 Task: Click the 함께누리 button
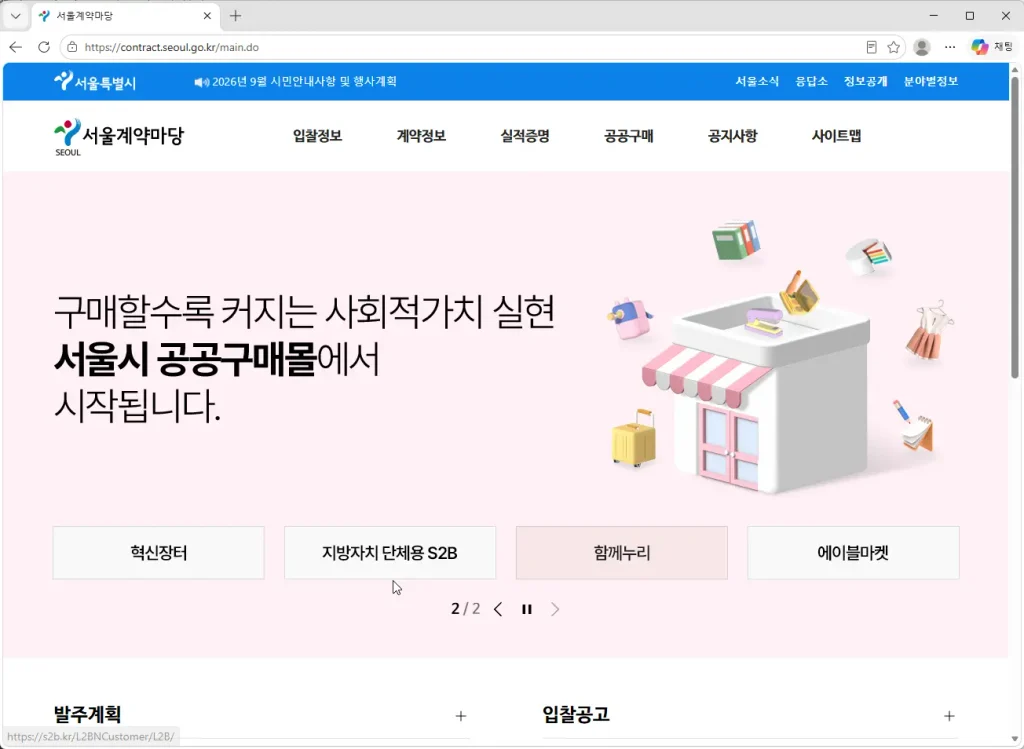click(x=622, y=552)
